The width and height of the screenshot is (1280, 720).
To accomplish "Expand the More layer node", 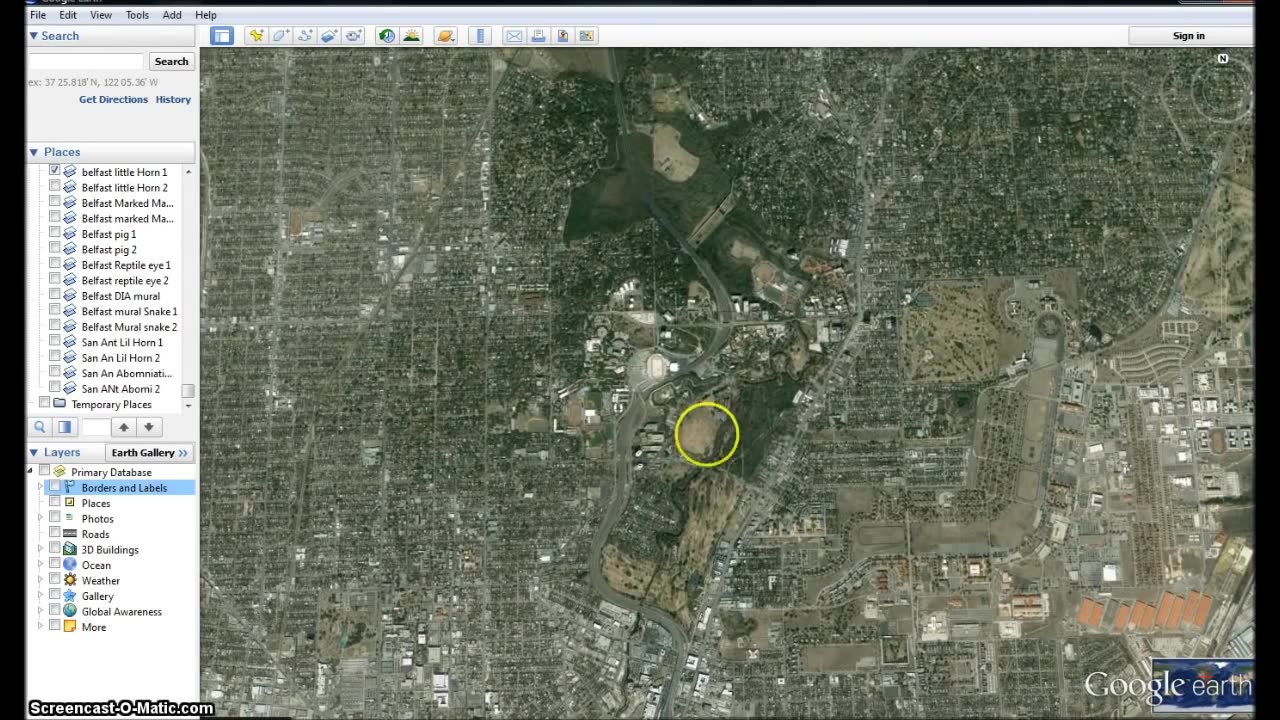I will click(x=41, y=627).
